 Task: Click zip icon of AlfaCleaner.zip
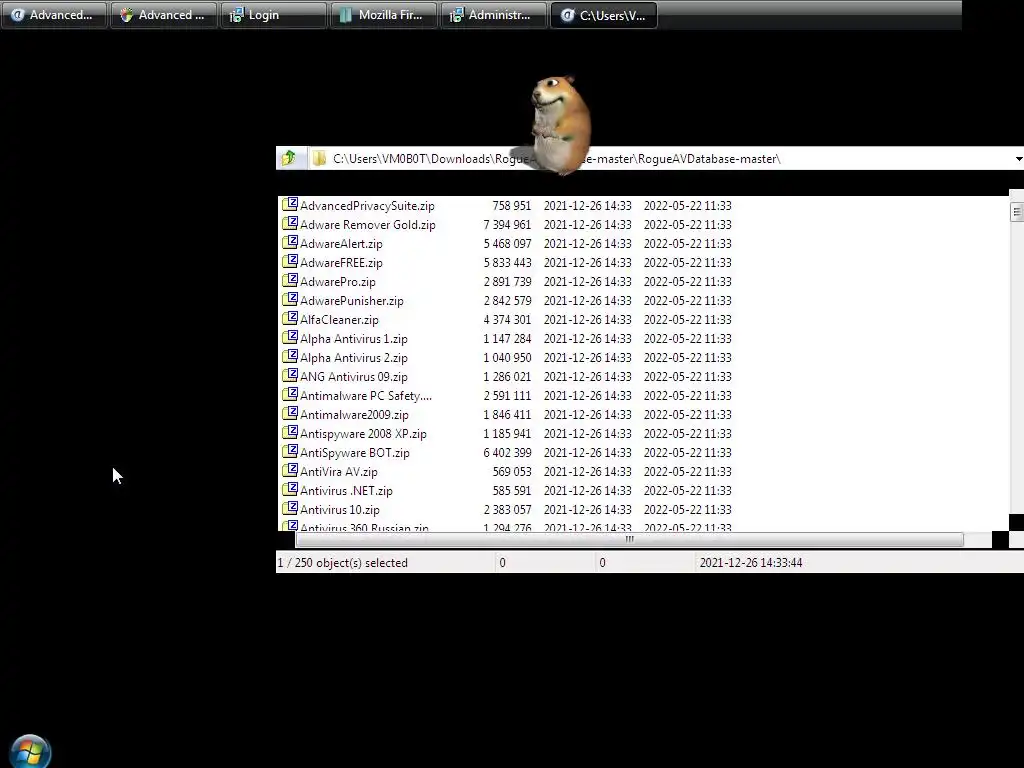coord(289,319)
